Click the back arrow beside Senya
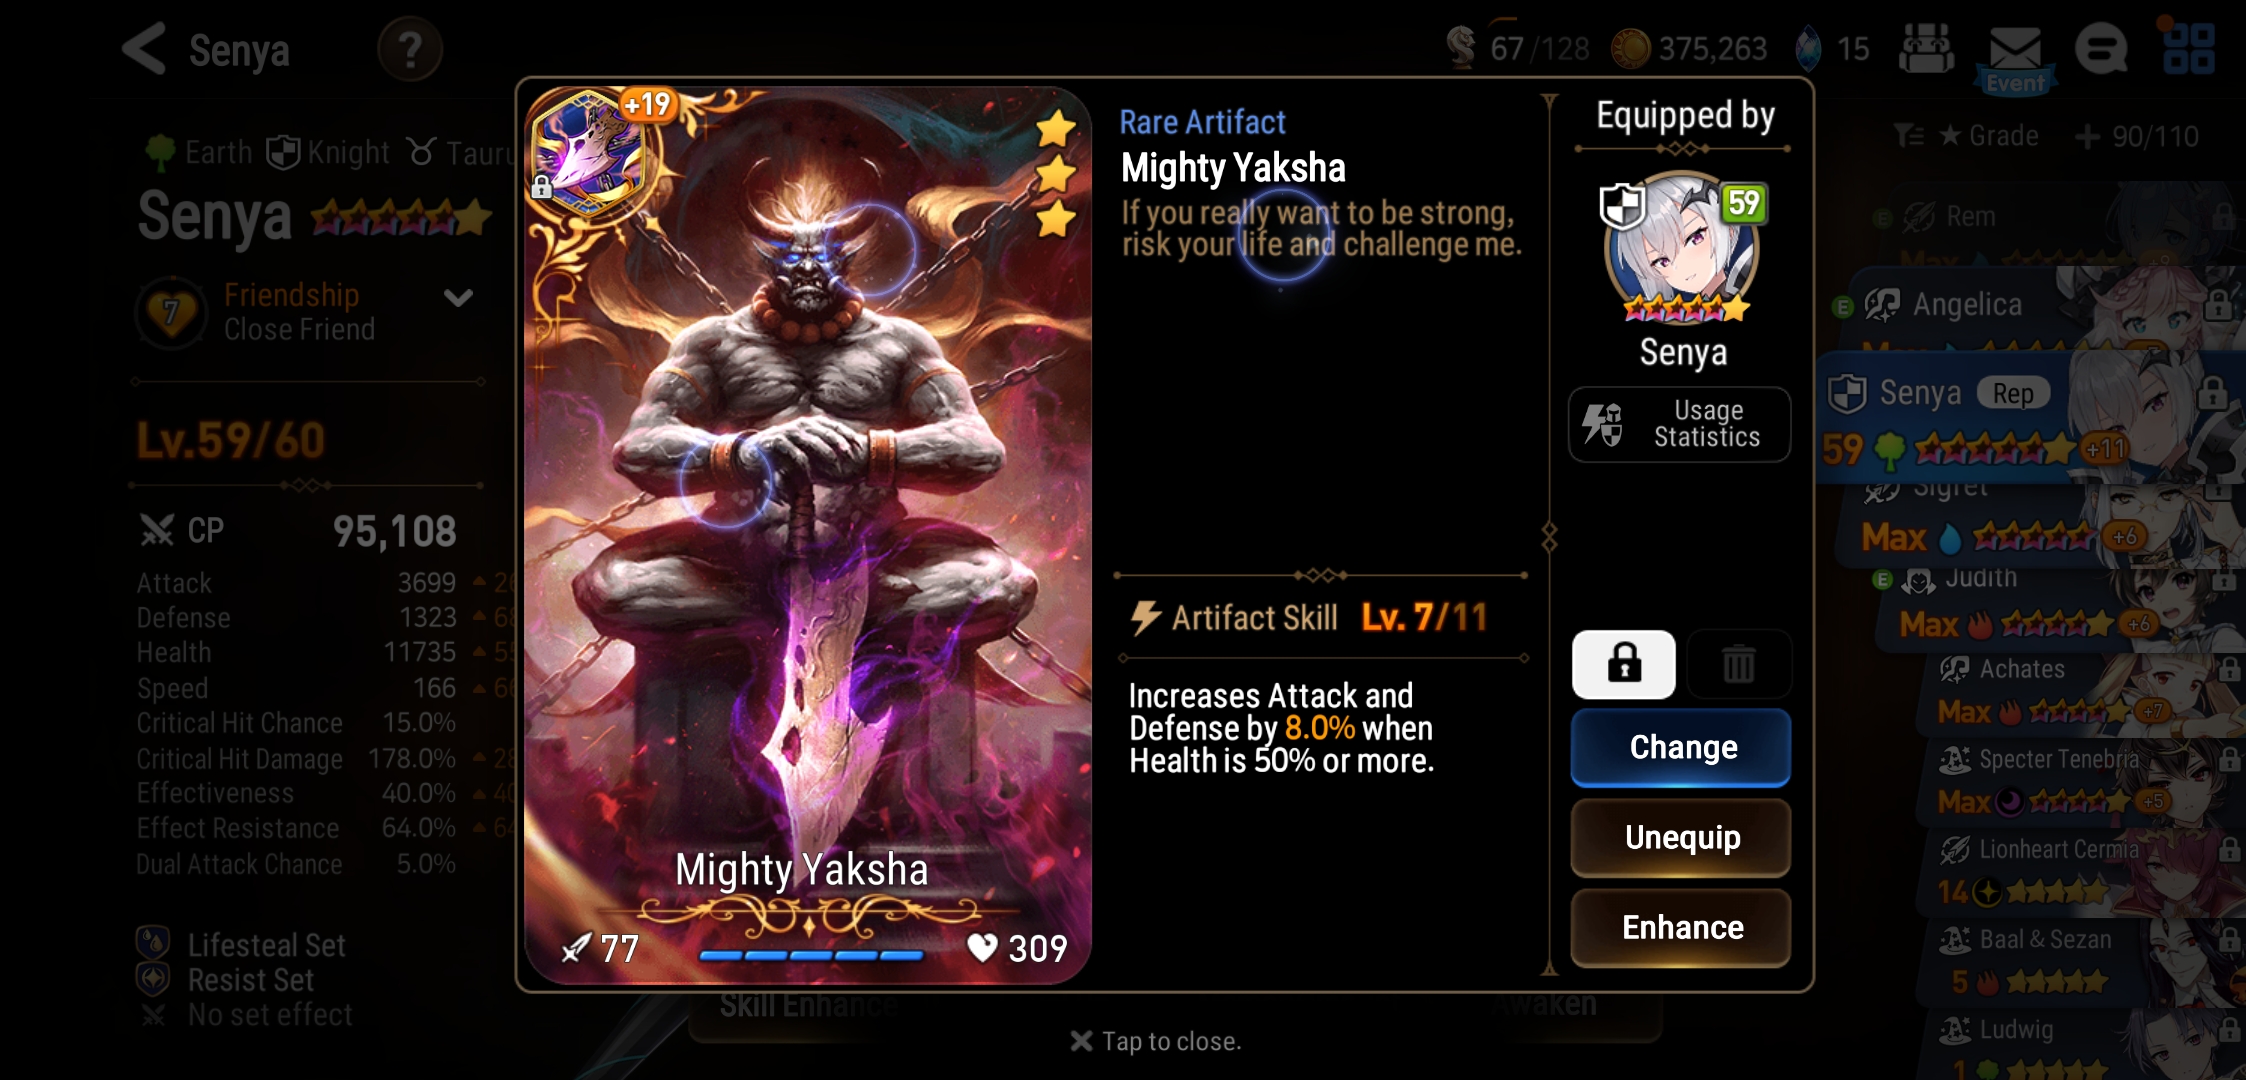Image resolution: width=2246 pixels, height=1080 pixels. point(143,49)
